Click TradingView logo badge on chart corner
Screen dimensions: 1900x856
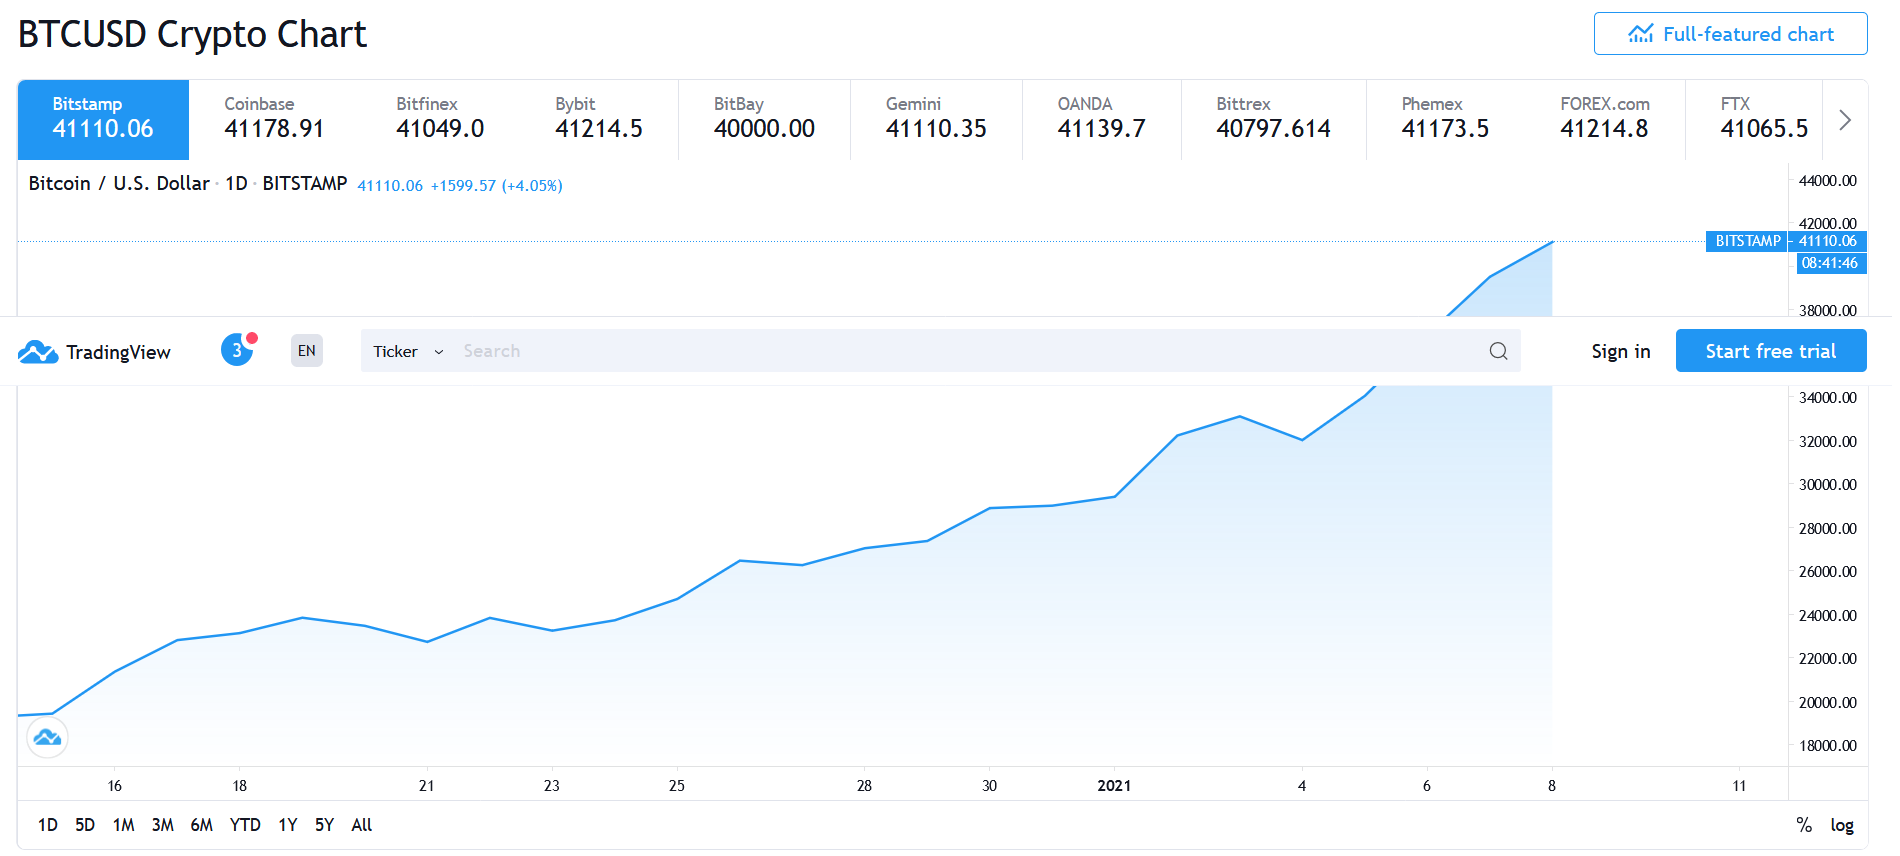tap(47, 738)
